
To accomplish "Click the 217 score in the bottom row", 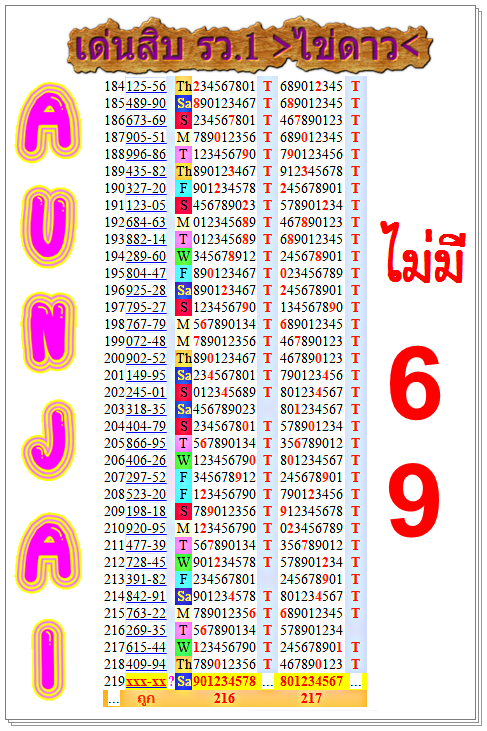I will point(311,698).
